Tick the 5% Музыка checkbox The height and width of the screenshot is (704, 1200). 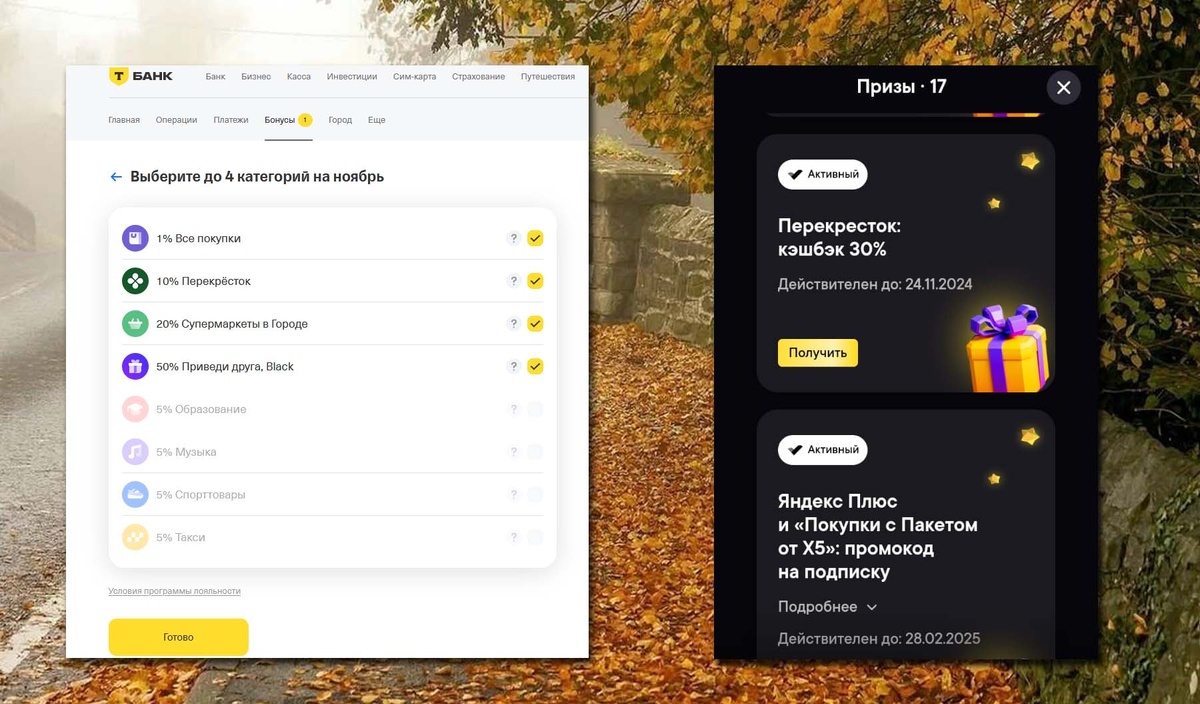click(x=535, y=452)
